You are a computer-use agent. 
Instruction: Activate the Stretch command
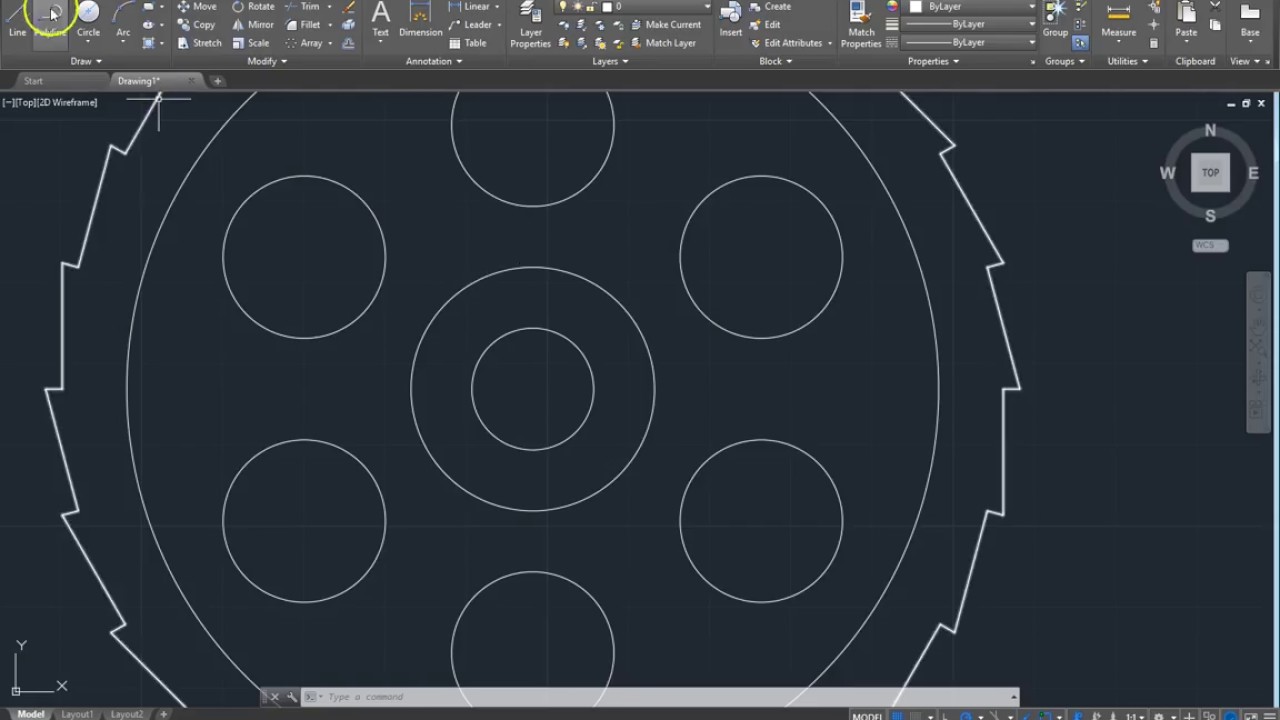pos(200,43)
